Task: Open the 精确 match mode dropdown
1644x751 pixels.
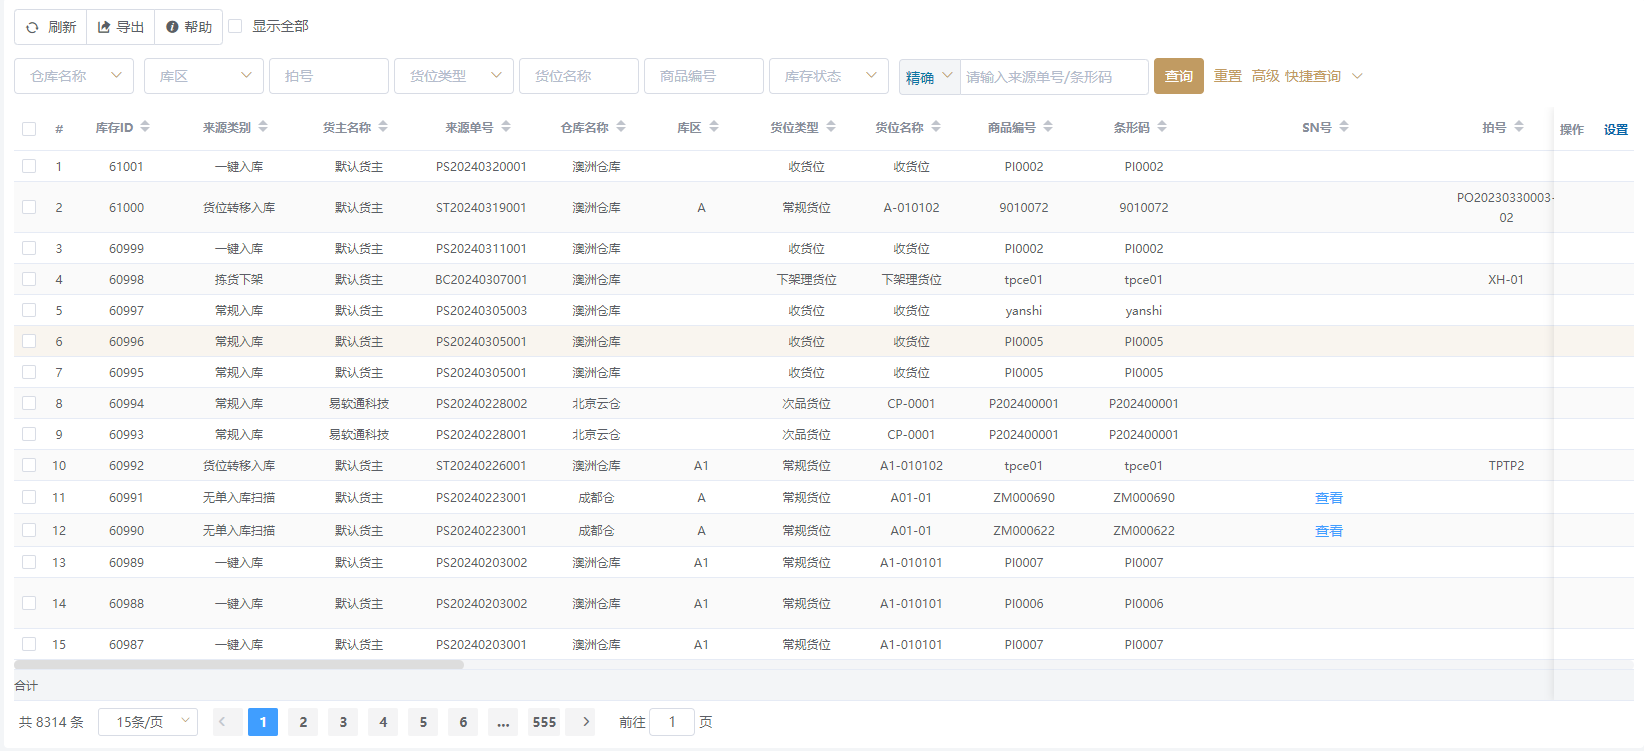Action: tap(930, 76)
